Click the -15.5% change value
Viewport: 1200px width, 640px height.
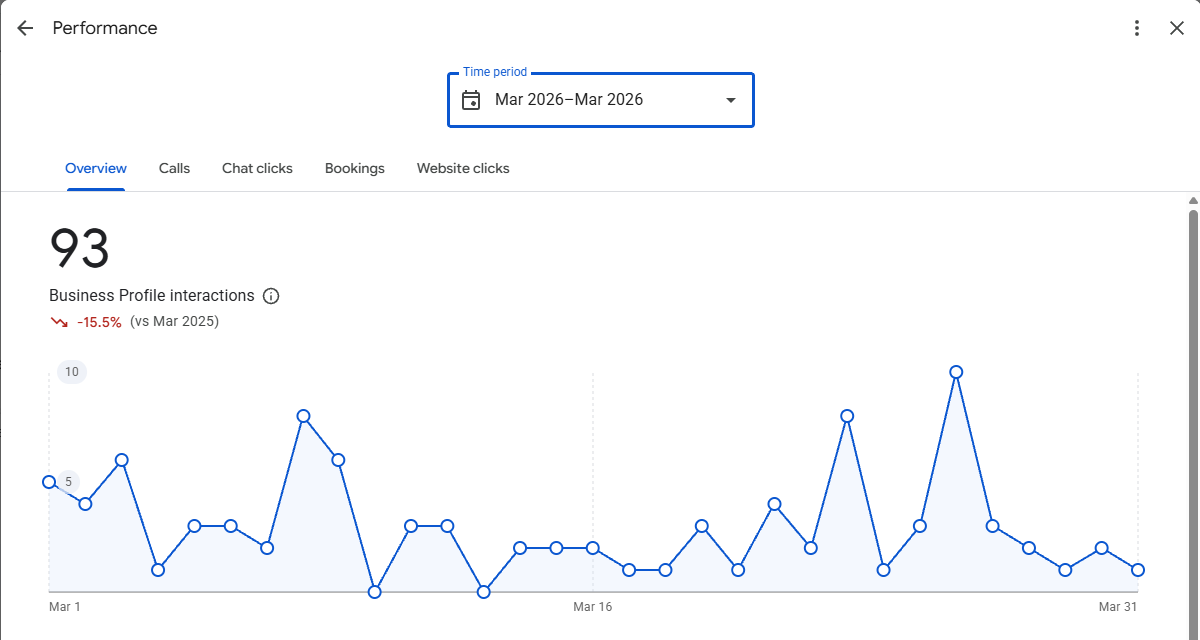(x=99, y=322)
